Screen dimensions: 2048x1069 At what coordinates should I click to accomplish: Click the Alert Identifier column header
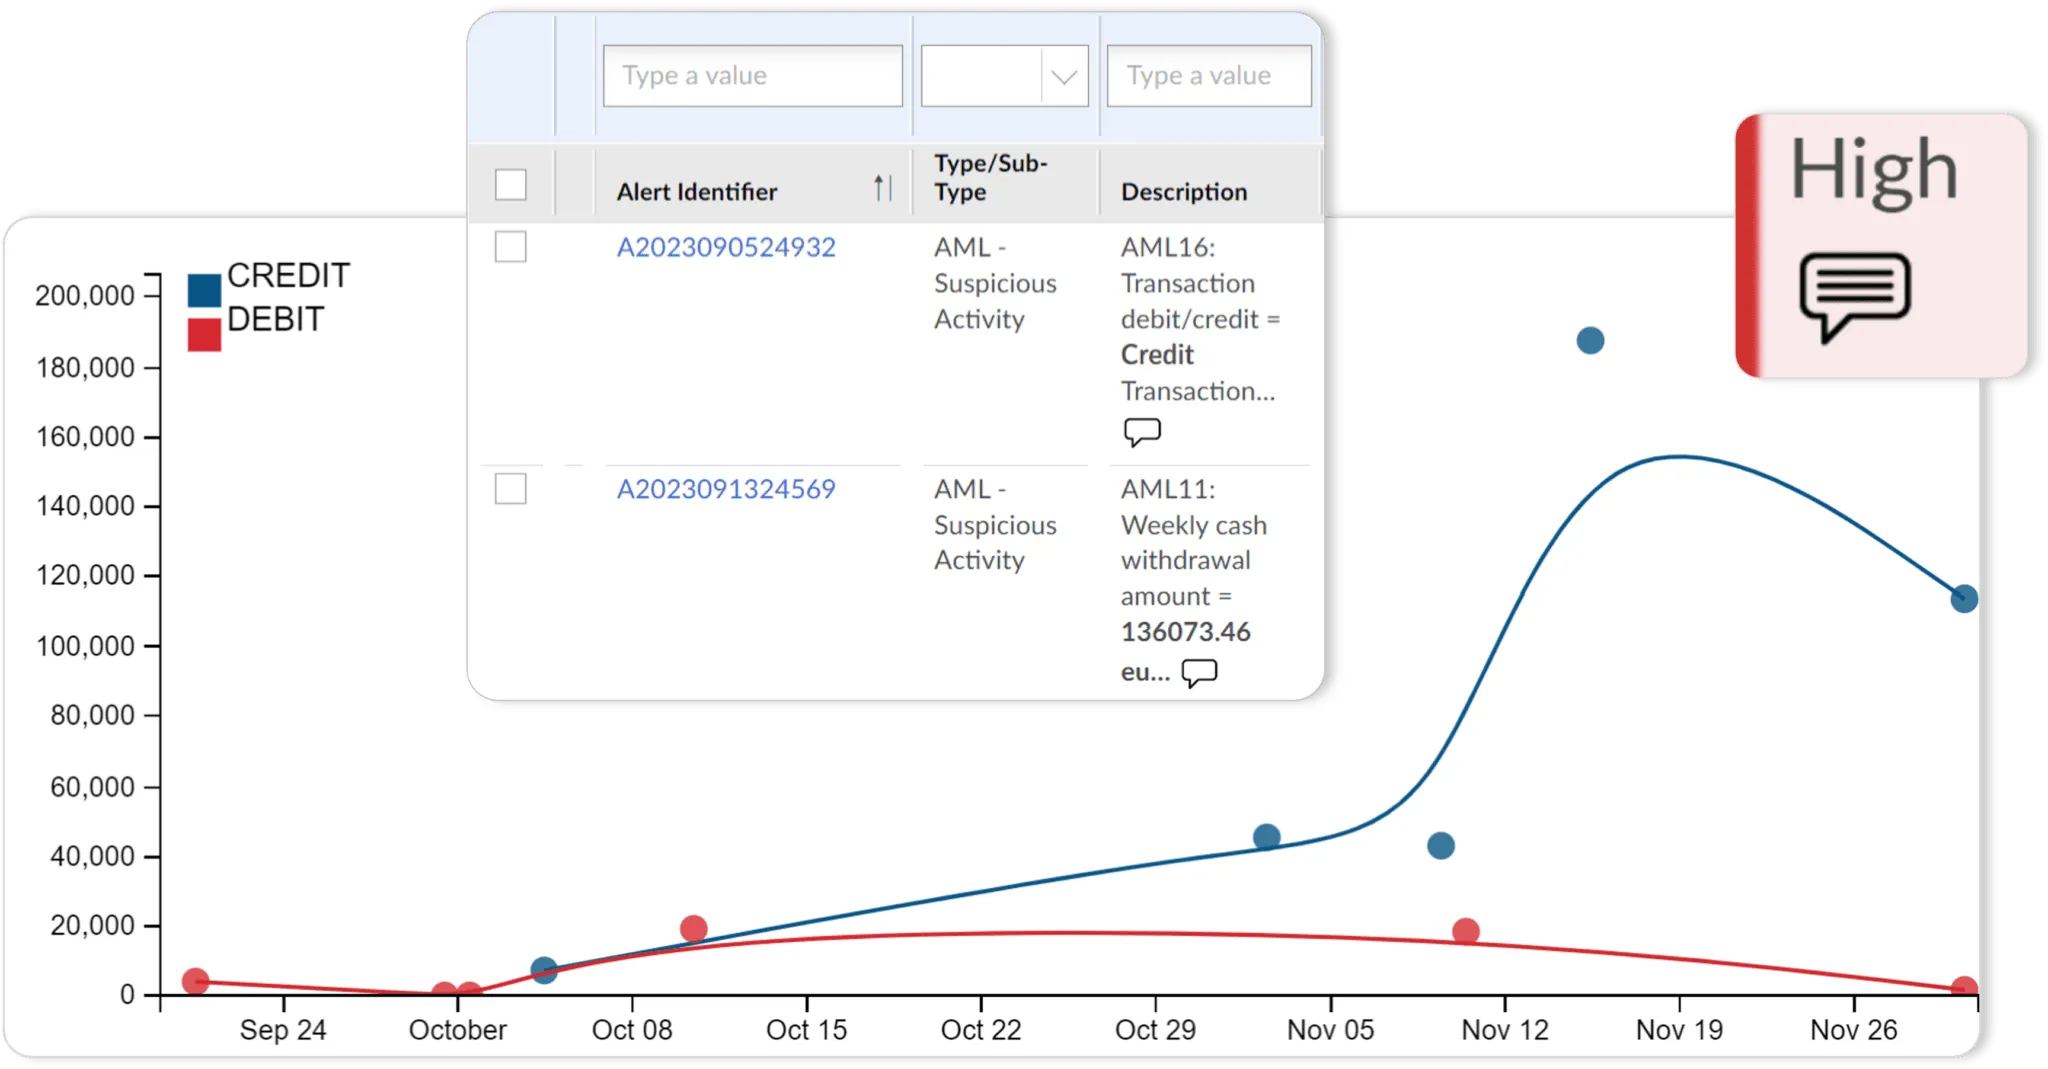pos(696,191)
